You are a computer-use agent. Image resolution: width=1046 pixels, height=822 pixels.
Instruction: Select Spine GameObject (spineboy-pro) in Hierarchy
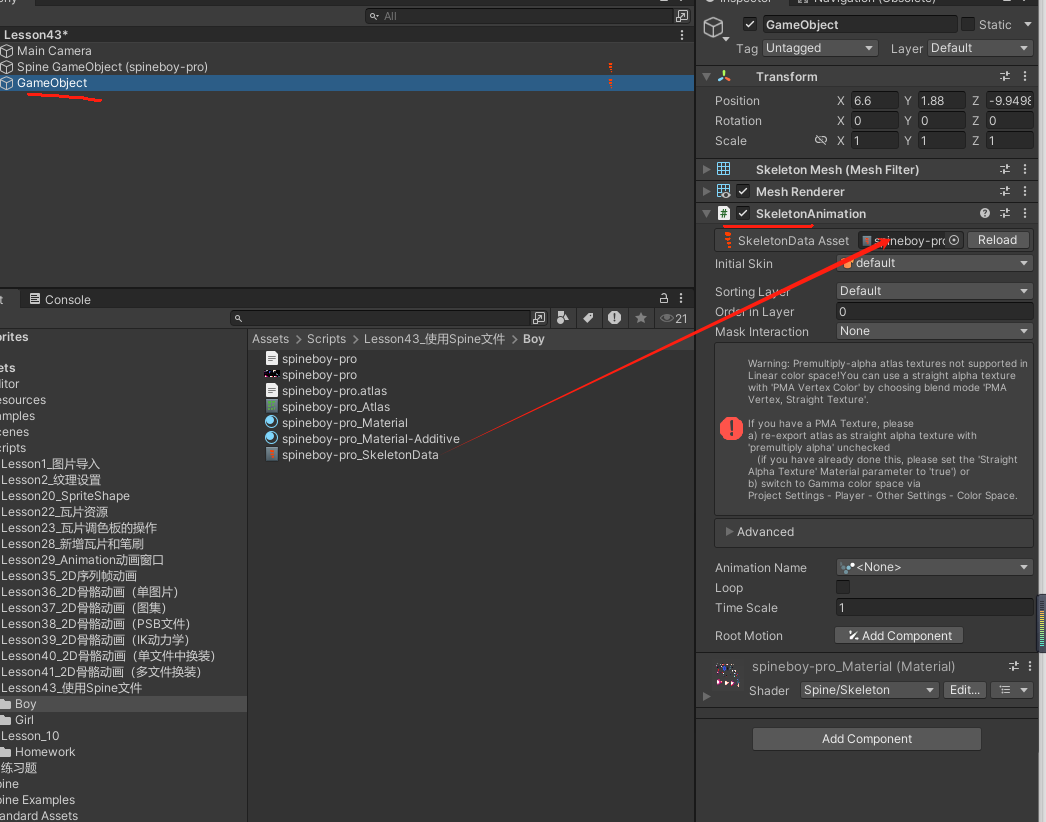[112, 67]
